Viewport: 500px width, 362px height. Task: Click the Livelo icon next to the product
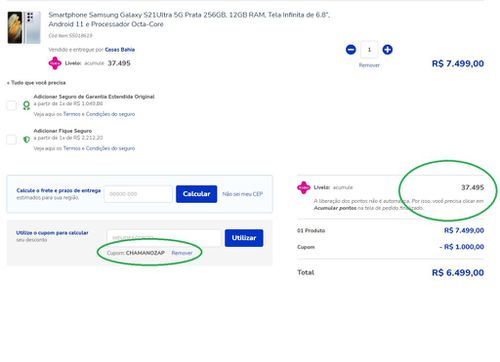(55, 63)
